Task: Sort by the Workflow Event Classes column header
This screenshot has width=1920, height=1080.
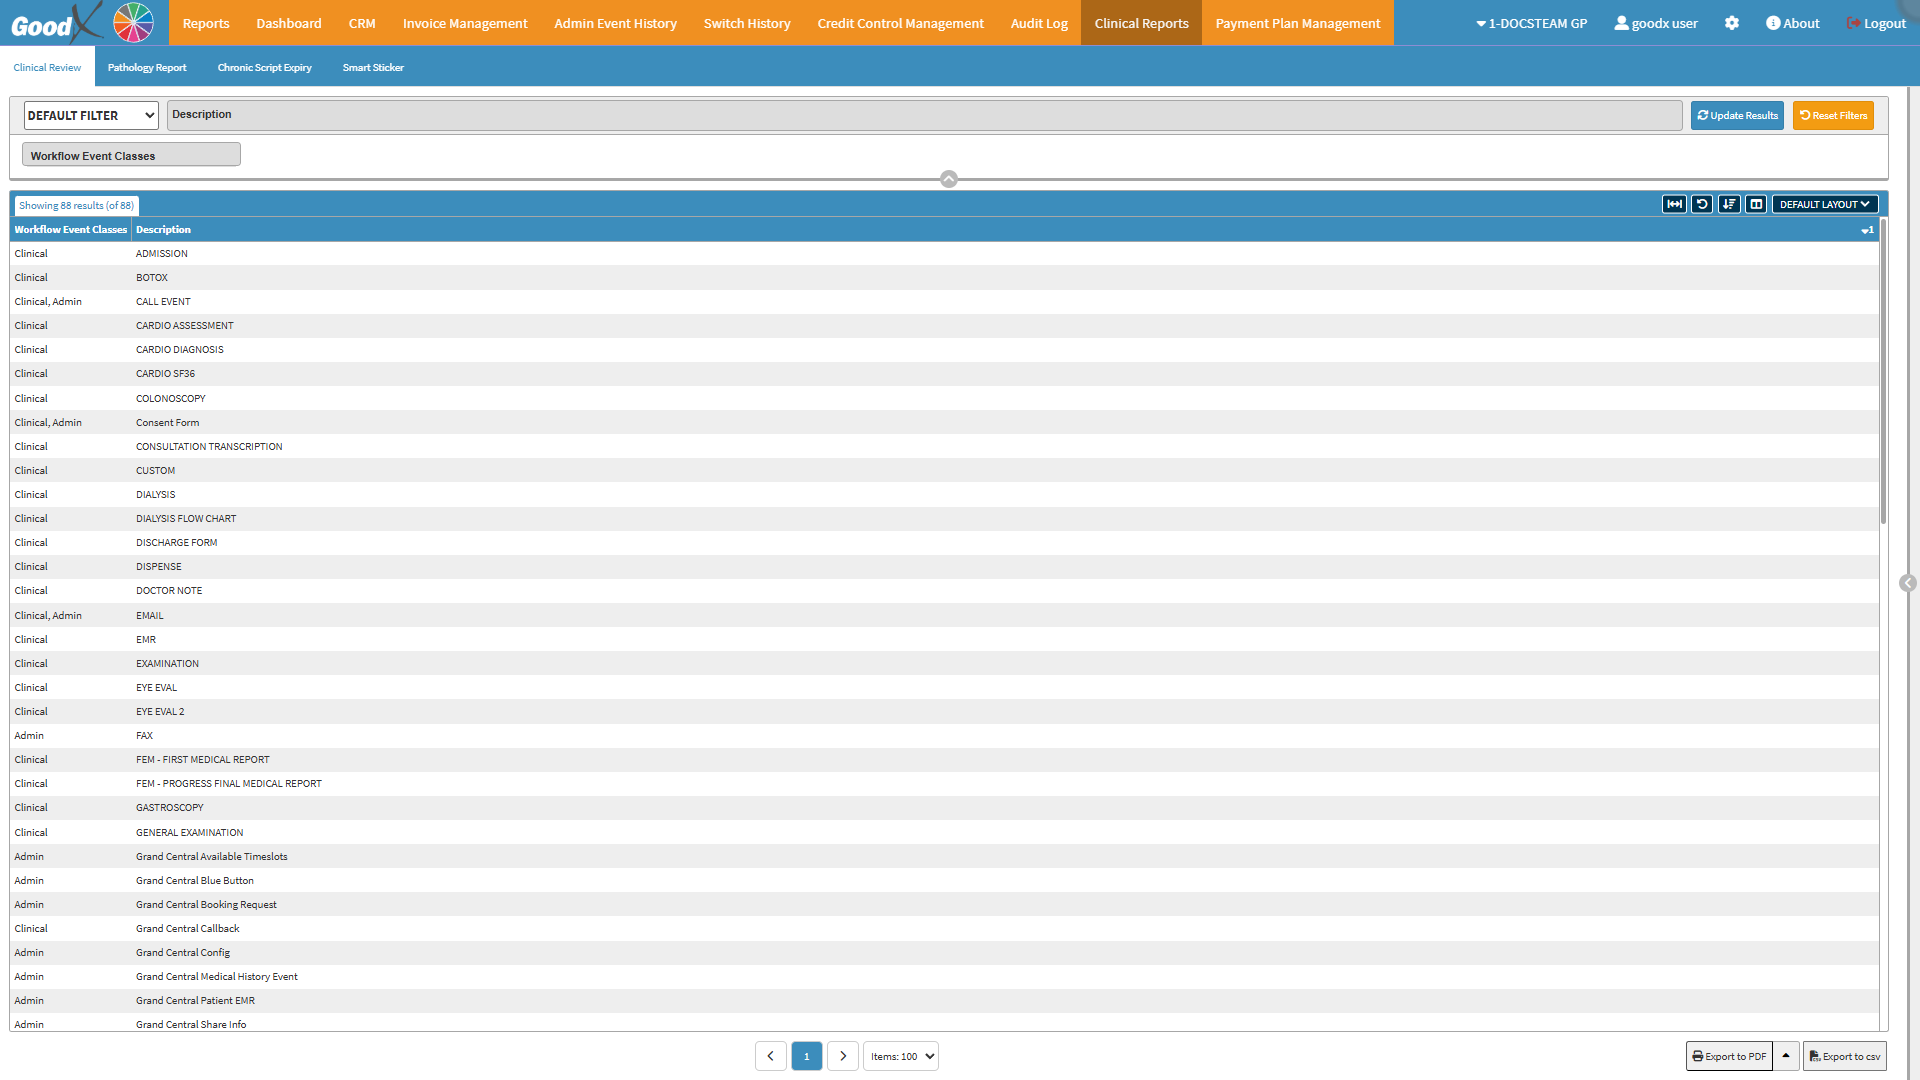Action: coord(70,230)
